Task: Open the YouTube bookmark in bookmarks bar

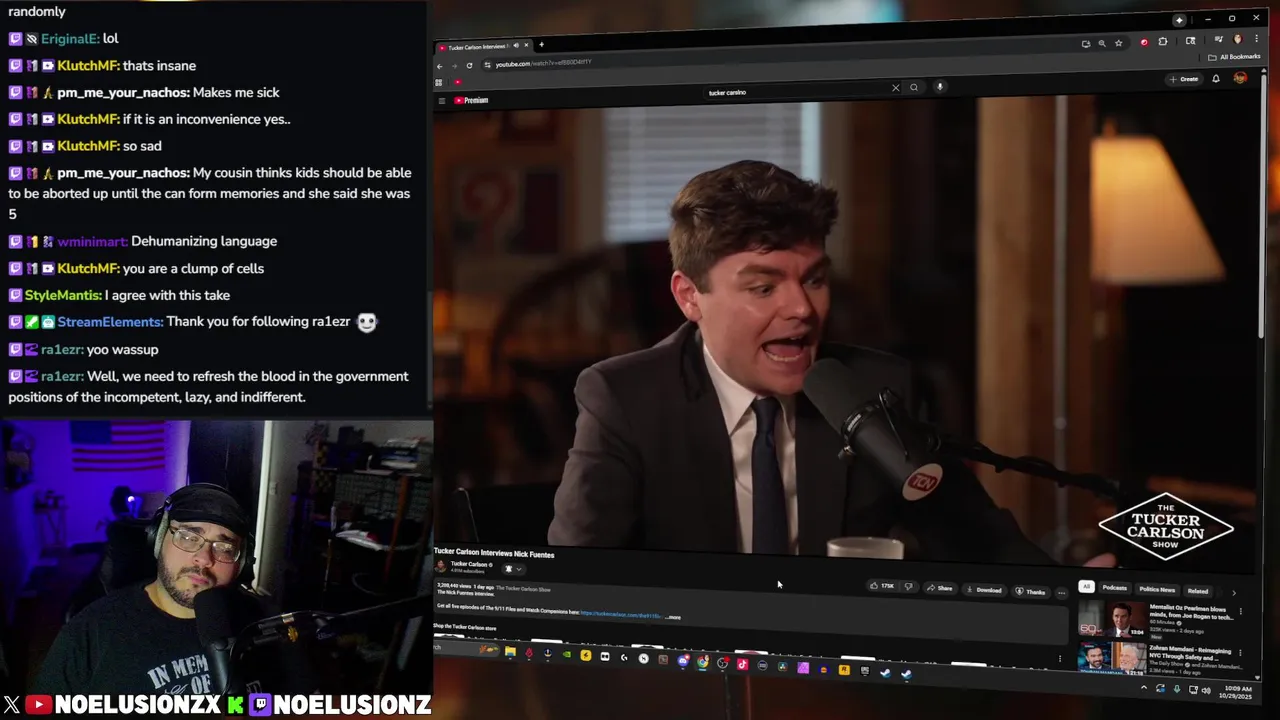Action: [x=458, y=82]
